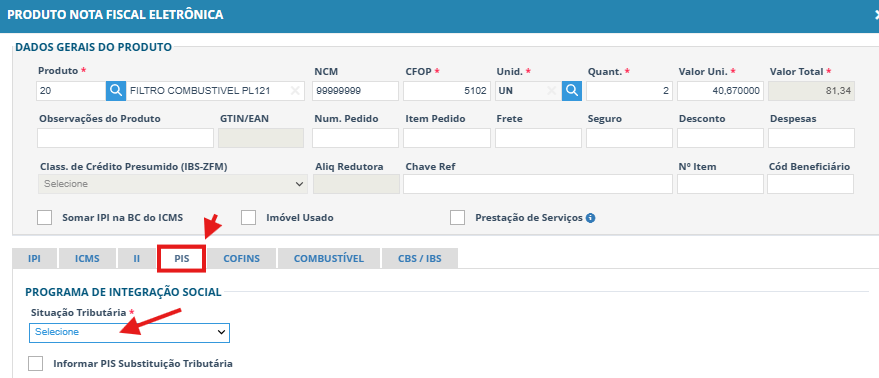Image resolution: width=879 pixels, height=378 pixels.
Task: Select the II tab
Action: 136,259
